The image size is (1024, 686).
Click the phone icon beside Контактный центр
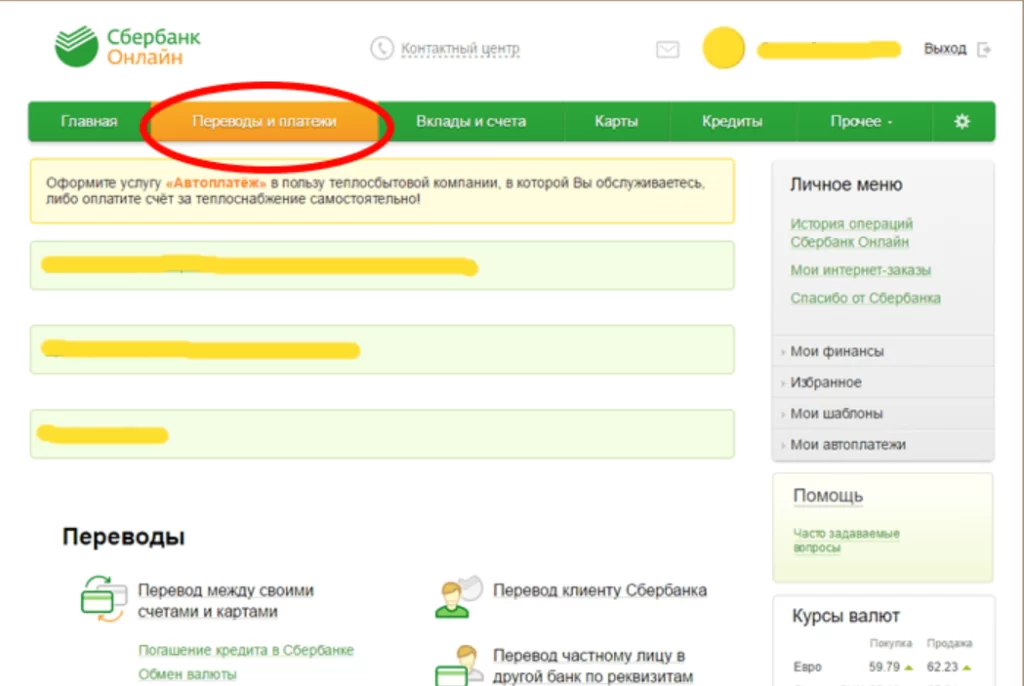point(381,48)
